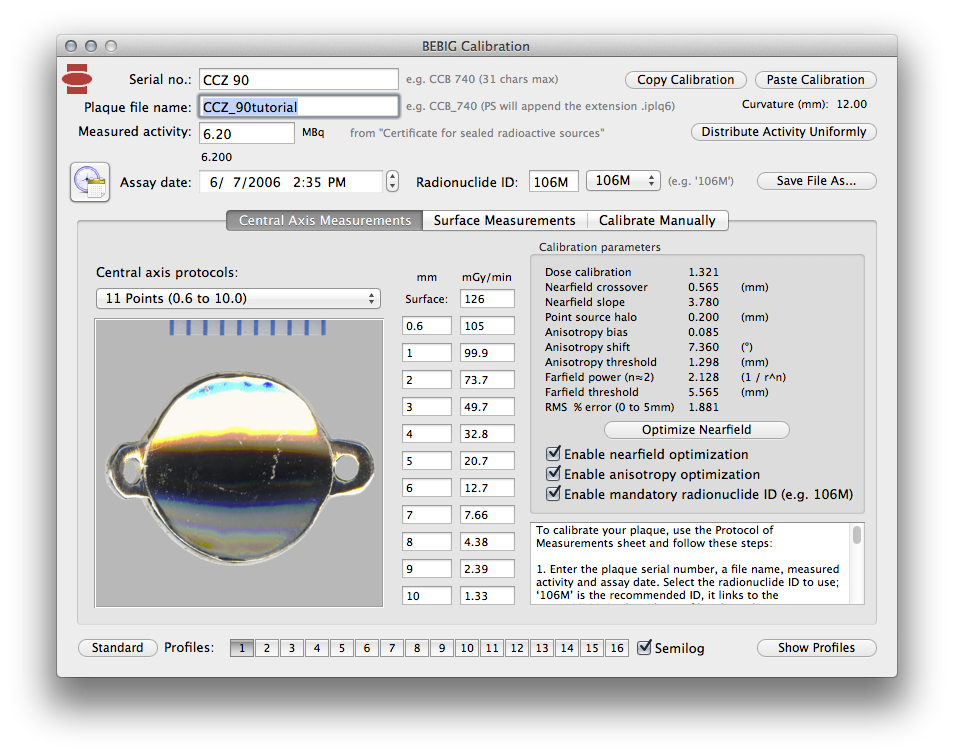
Task: Select profile 16 button
Action: (617, 648)
